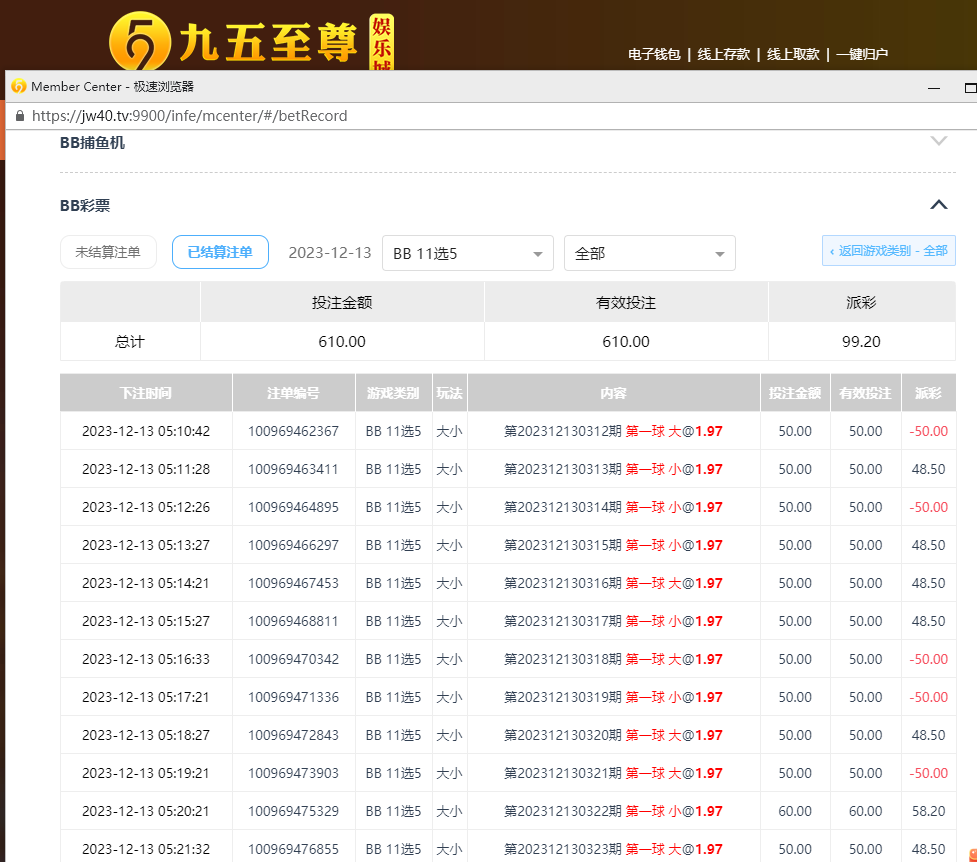
Task: Open the 全部 filter dropdown
Action: (649, 254)
